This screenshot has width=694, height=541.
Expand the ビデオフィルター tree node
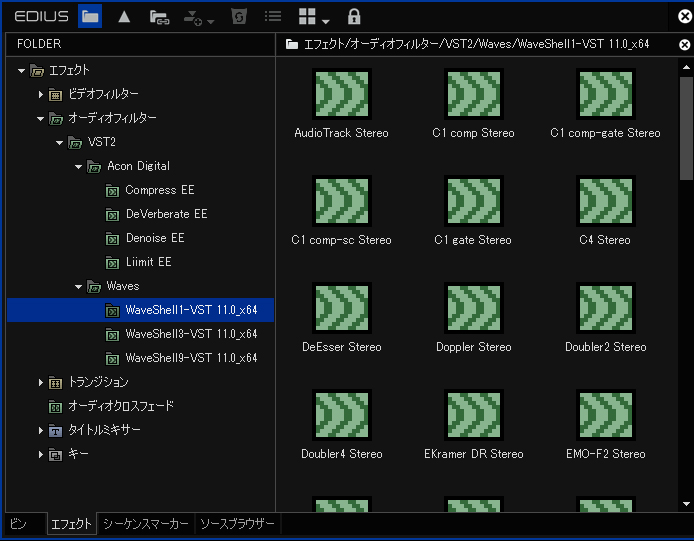(40, 94)
